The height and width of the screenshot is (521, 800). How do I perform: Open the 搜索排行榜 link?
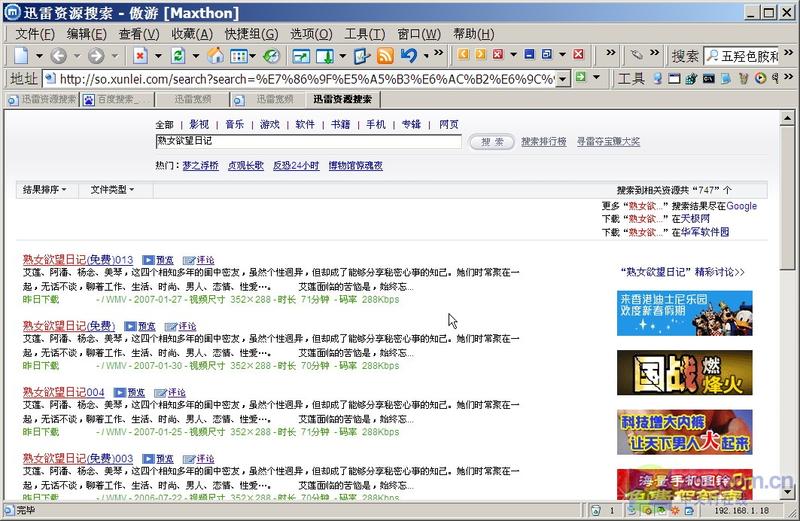tap(544, 142)
